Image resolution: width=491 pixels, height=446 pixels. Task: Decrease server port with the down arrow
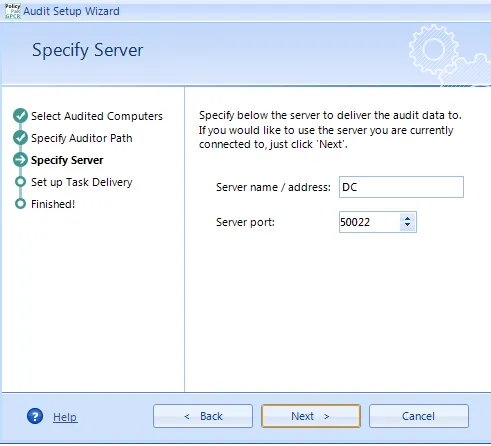pyautogui.click(x=407, y=226)
